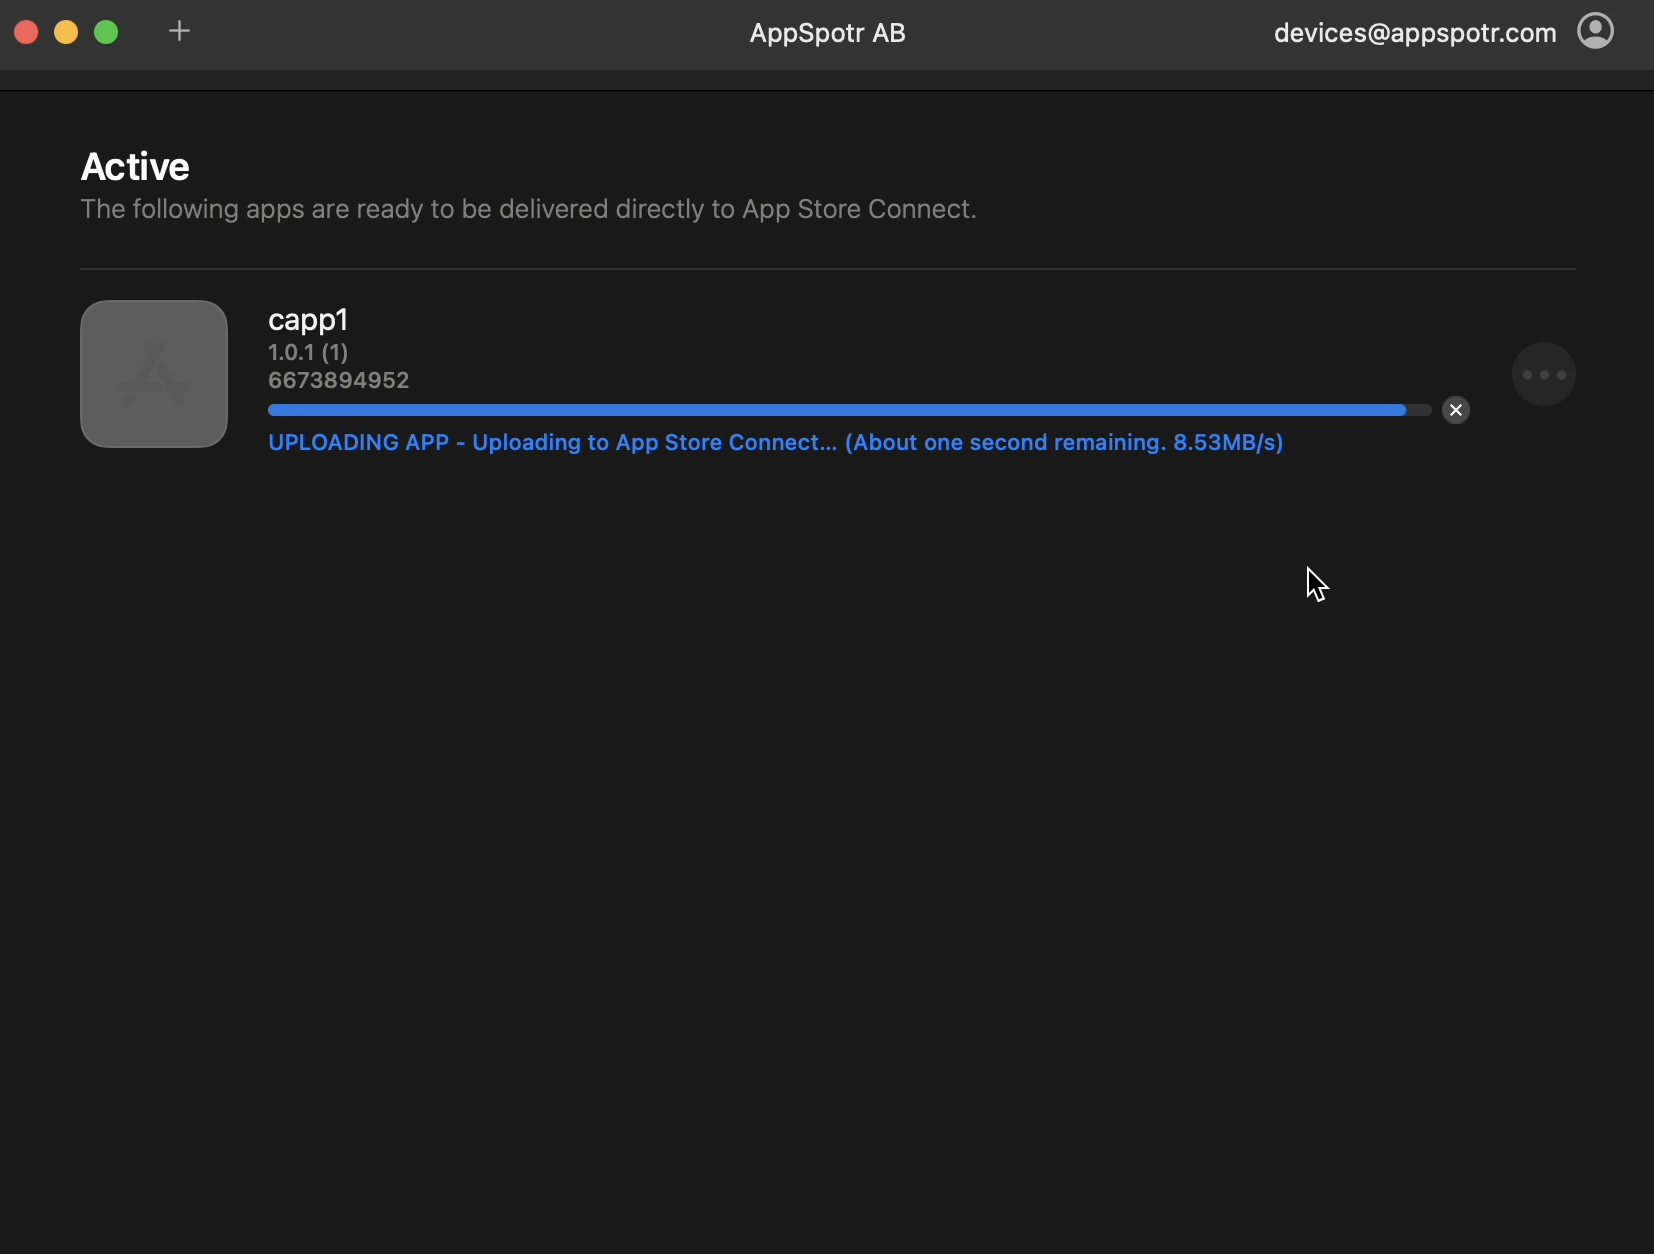The width and height of the screenshot is (1654, 1254).
Task: Click the app ID 6673894952
Action: [338, 380]
